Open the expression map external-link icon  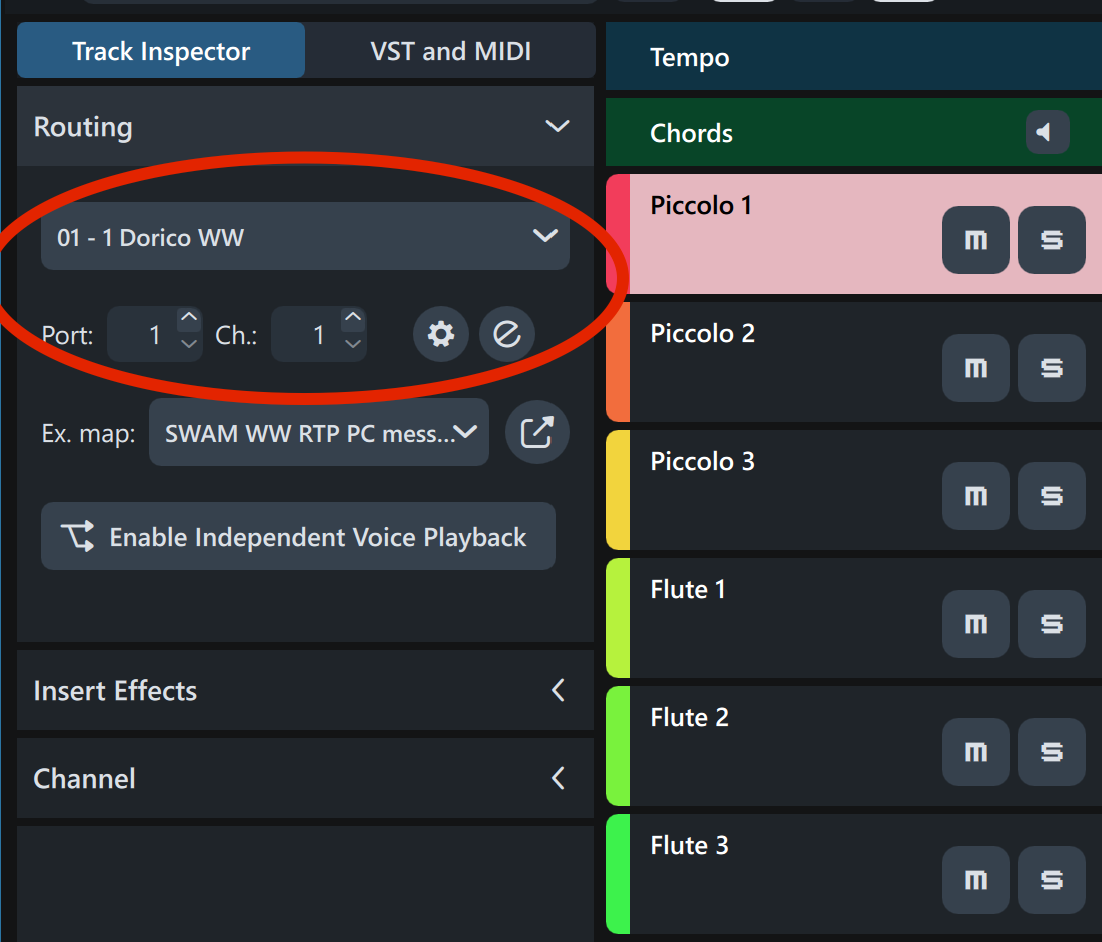(x=537, y=432)
